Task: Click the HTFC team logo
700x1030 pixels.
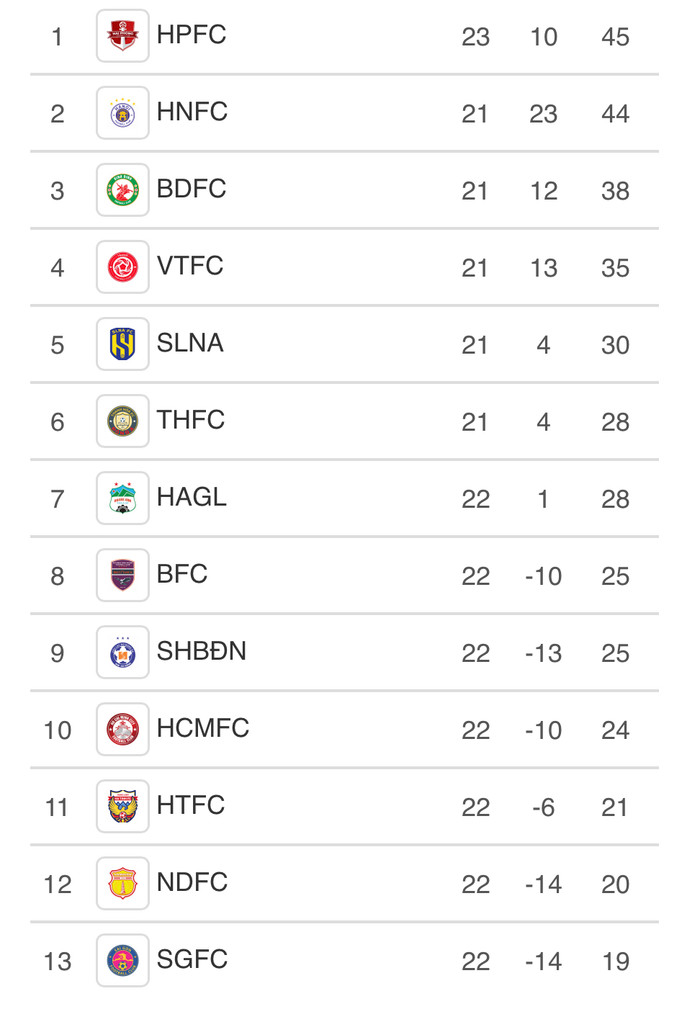Action: pyautogui.click(x=122, y=806)
